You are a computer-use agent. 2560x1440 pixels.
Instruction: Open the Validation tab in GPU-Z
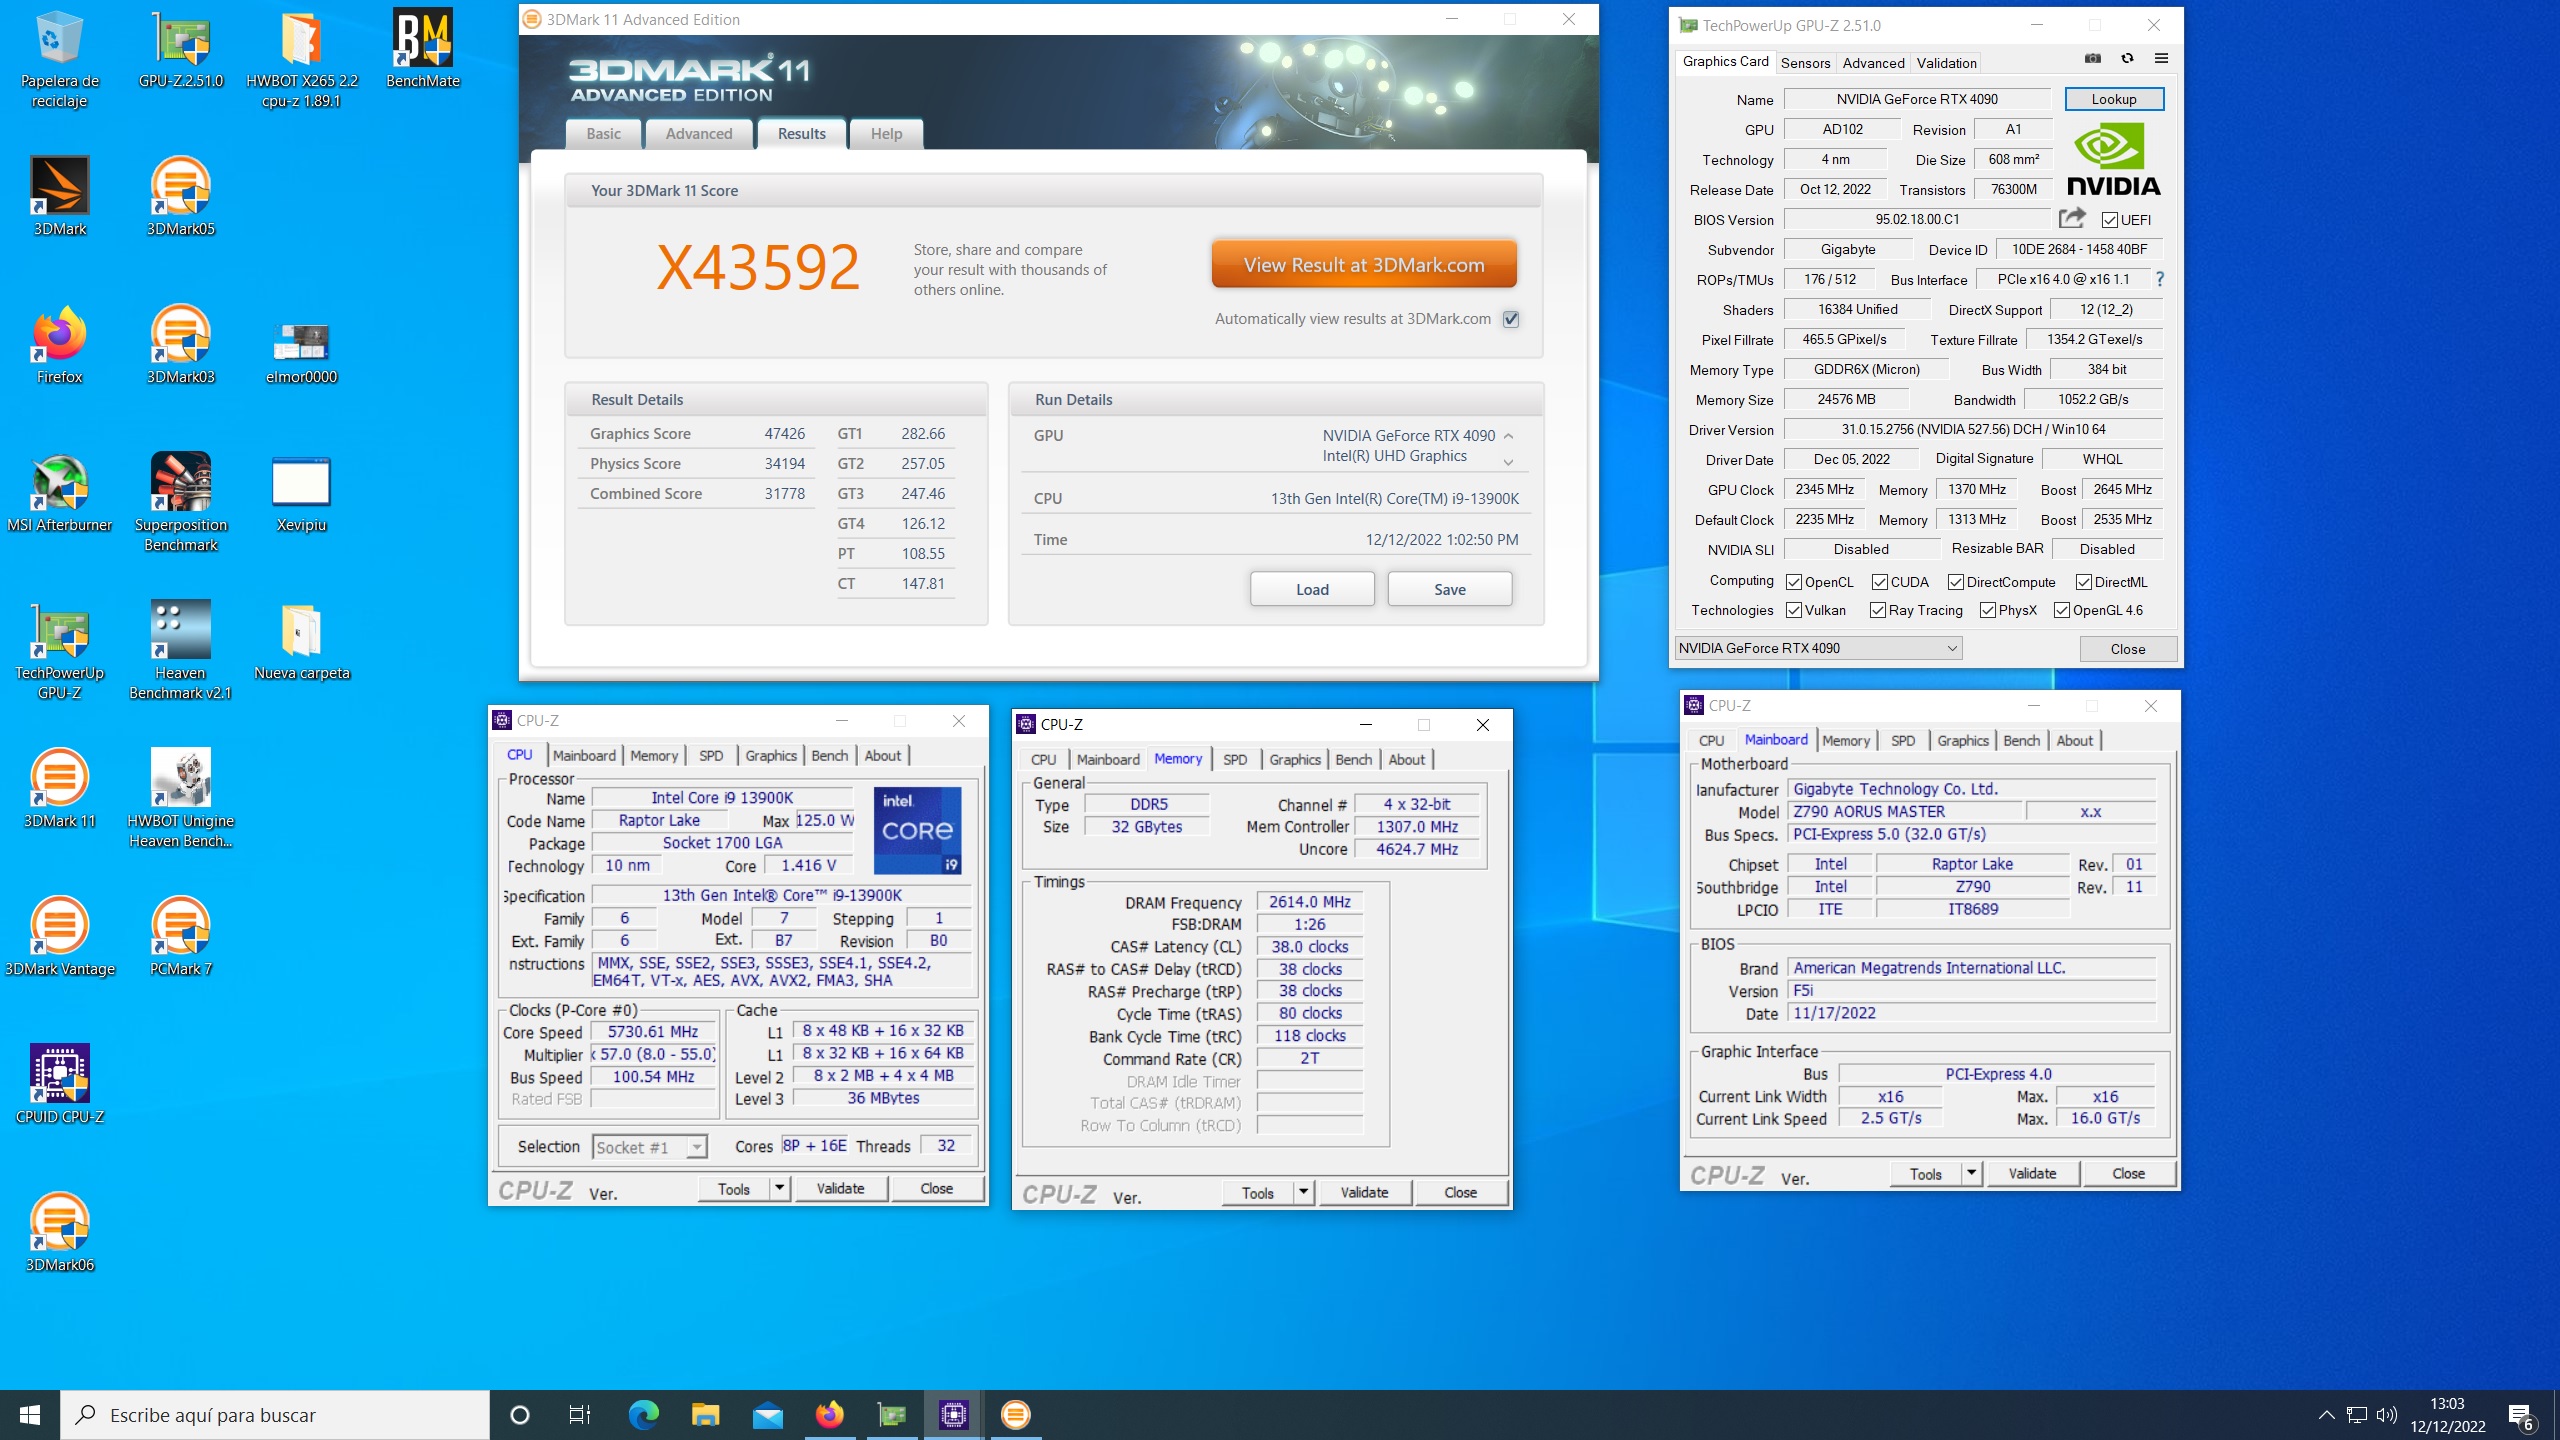[x=1946, y=62]
